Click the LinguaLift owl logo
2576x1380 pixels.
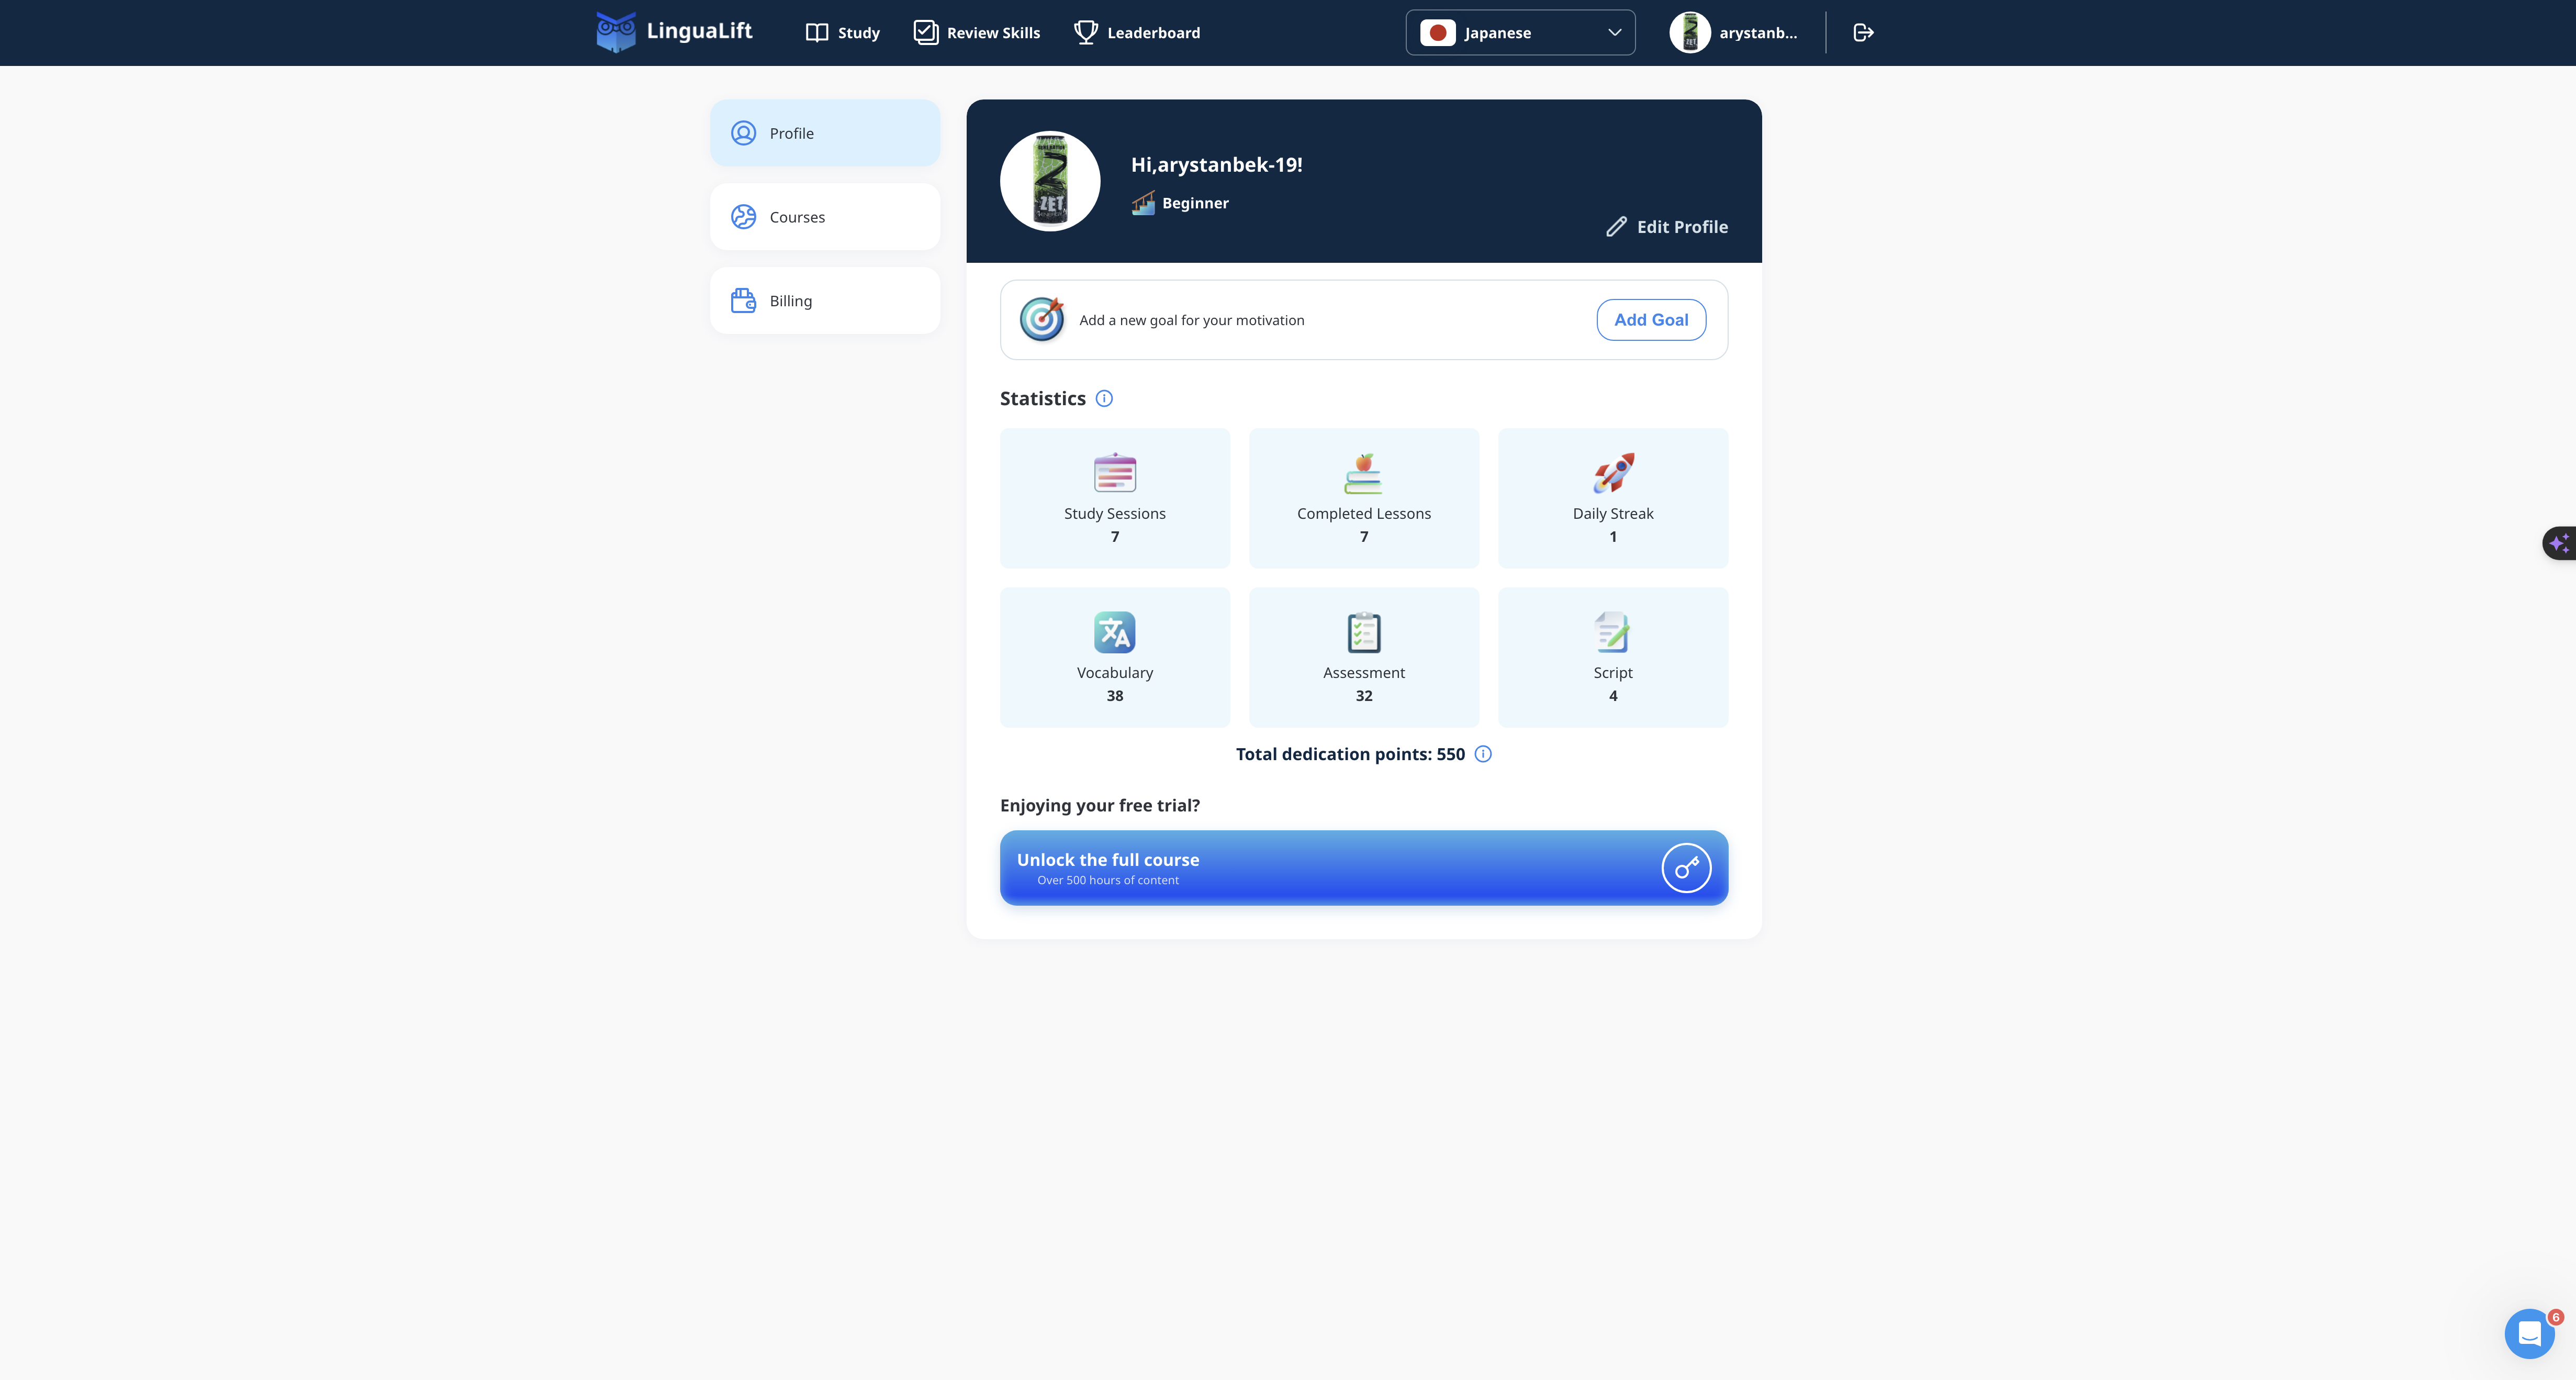click(616, 32)
